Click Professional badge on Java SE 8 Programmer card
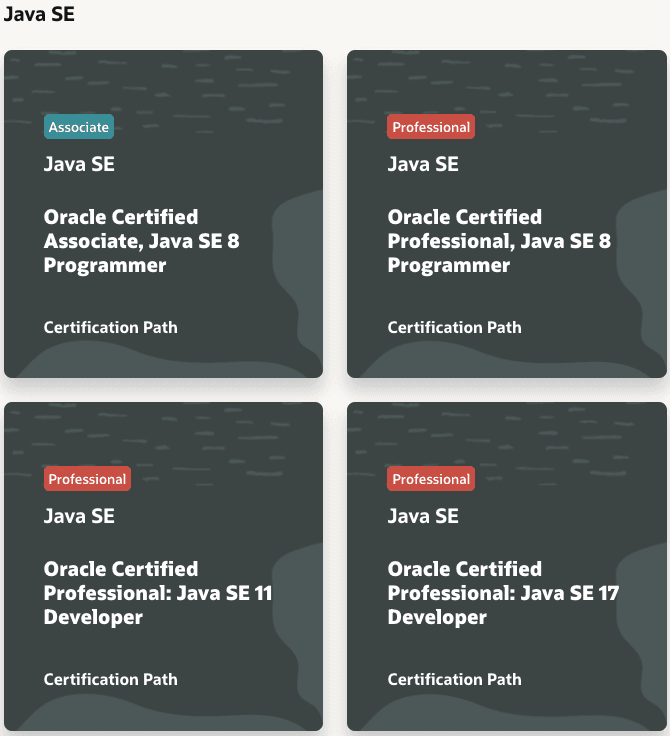Viewport: 670px width, 736px height. (x=431, y=127)
